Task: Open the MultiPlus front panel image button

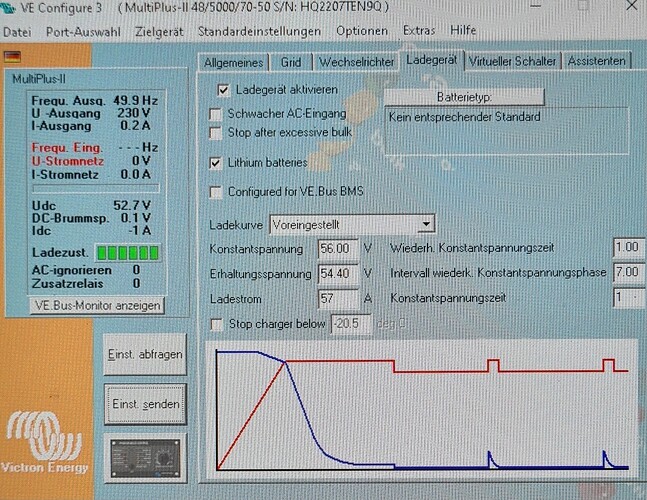Action: click(145, 458)
